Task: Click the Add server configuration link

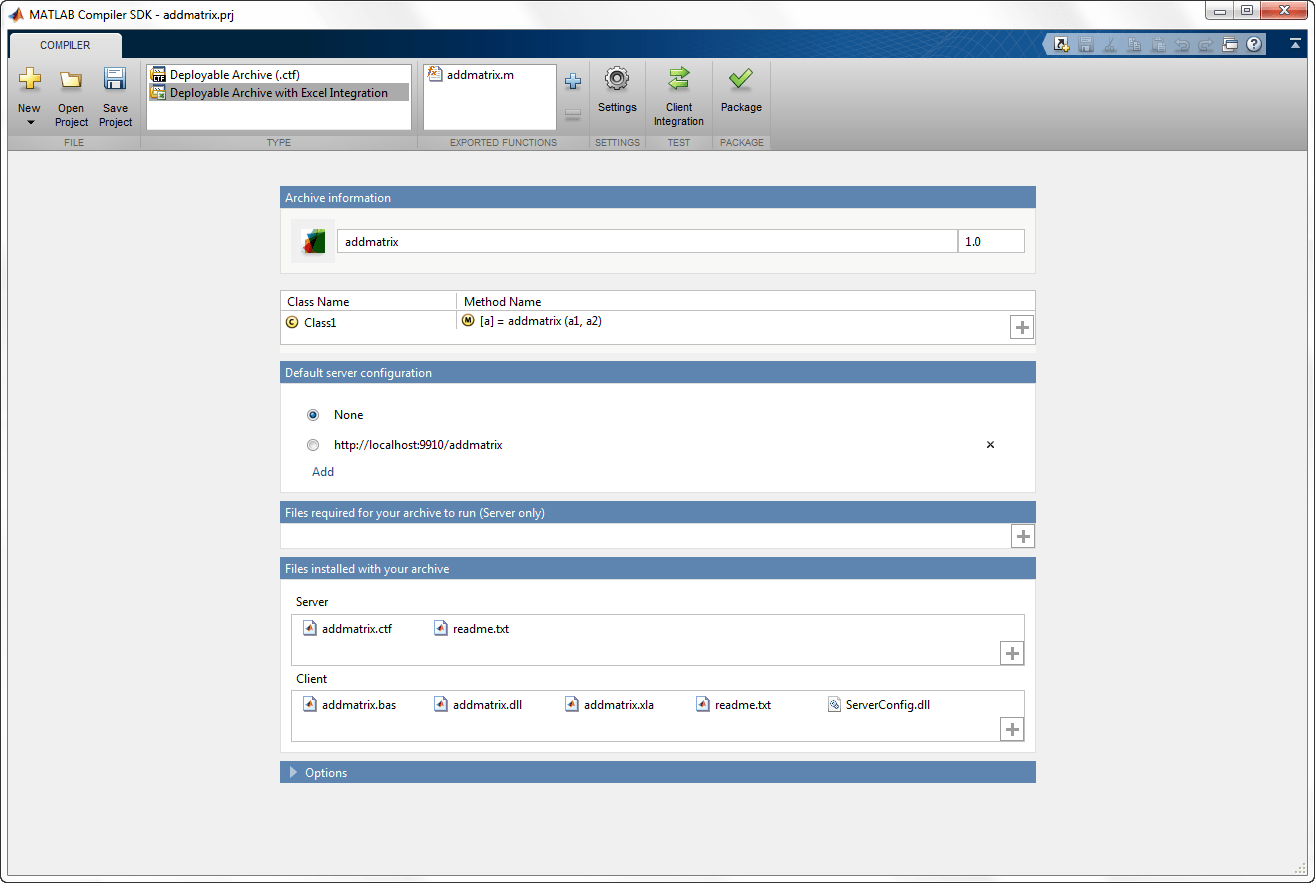Action: point(323,472)
